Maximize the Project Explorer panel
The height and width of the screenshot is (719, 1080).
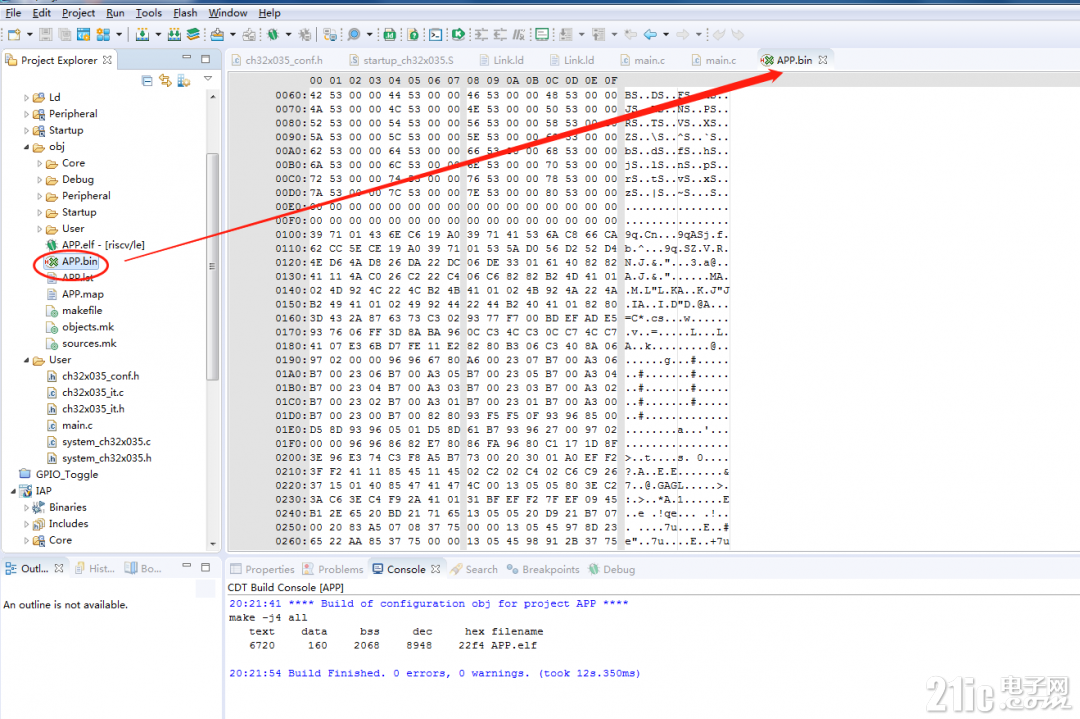[205, 59]
